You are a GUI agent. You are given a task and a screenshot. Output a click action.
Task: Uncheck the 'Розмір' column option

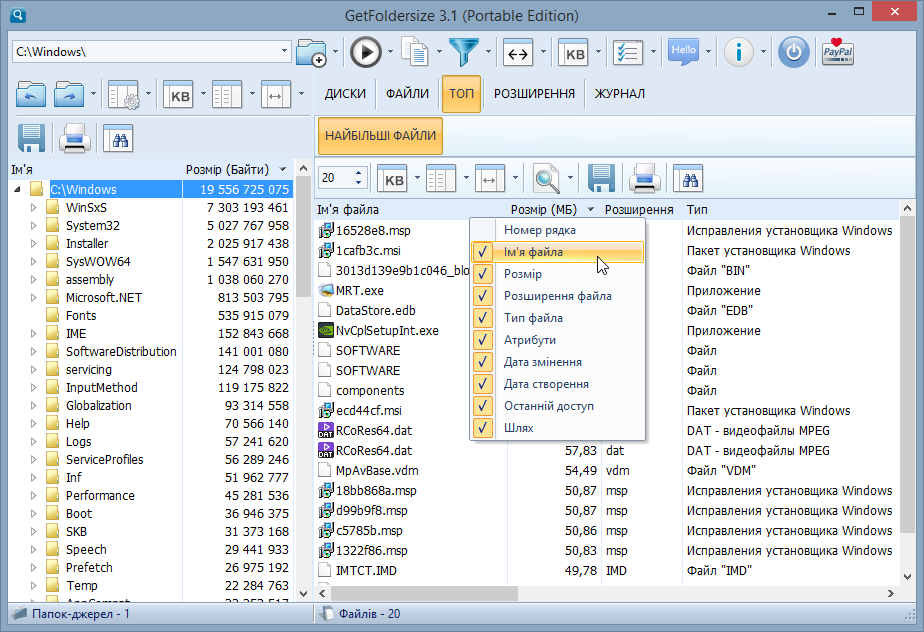tap(557, 274)
